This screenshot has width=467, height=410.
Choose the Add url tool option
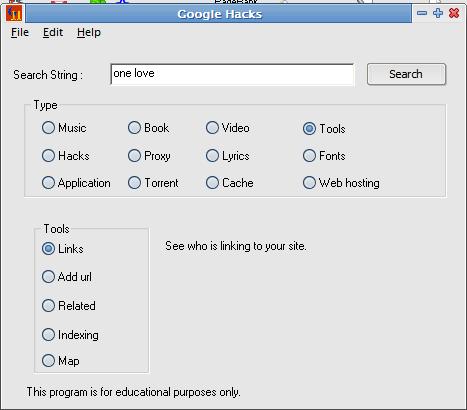[67, 277]
